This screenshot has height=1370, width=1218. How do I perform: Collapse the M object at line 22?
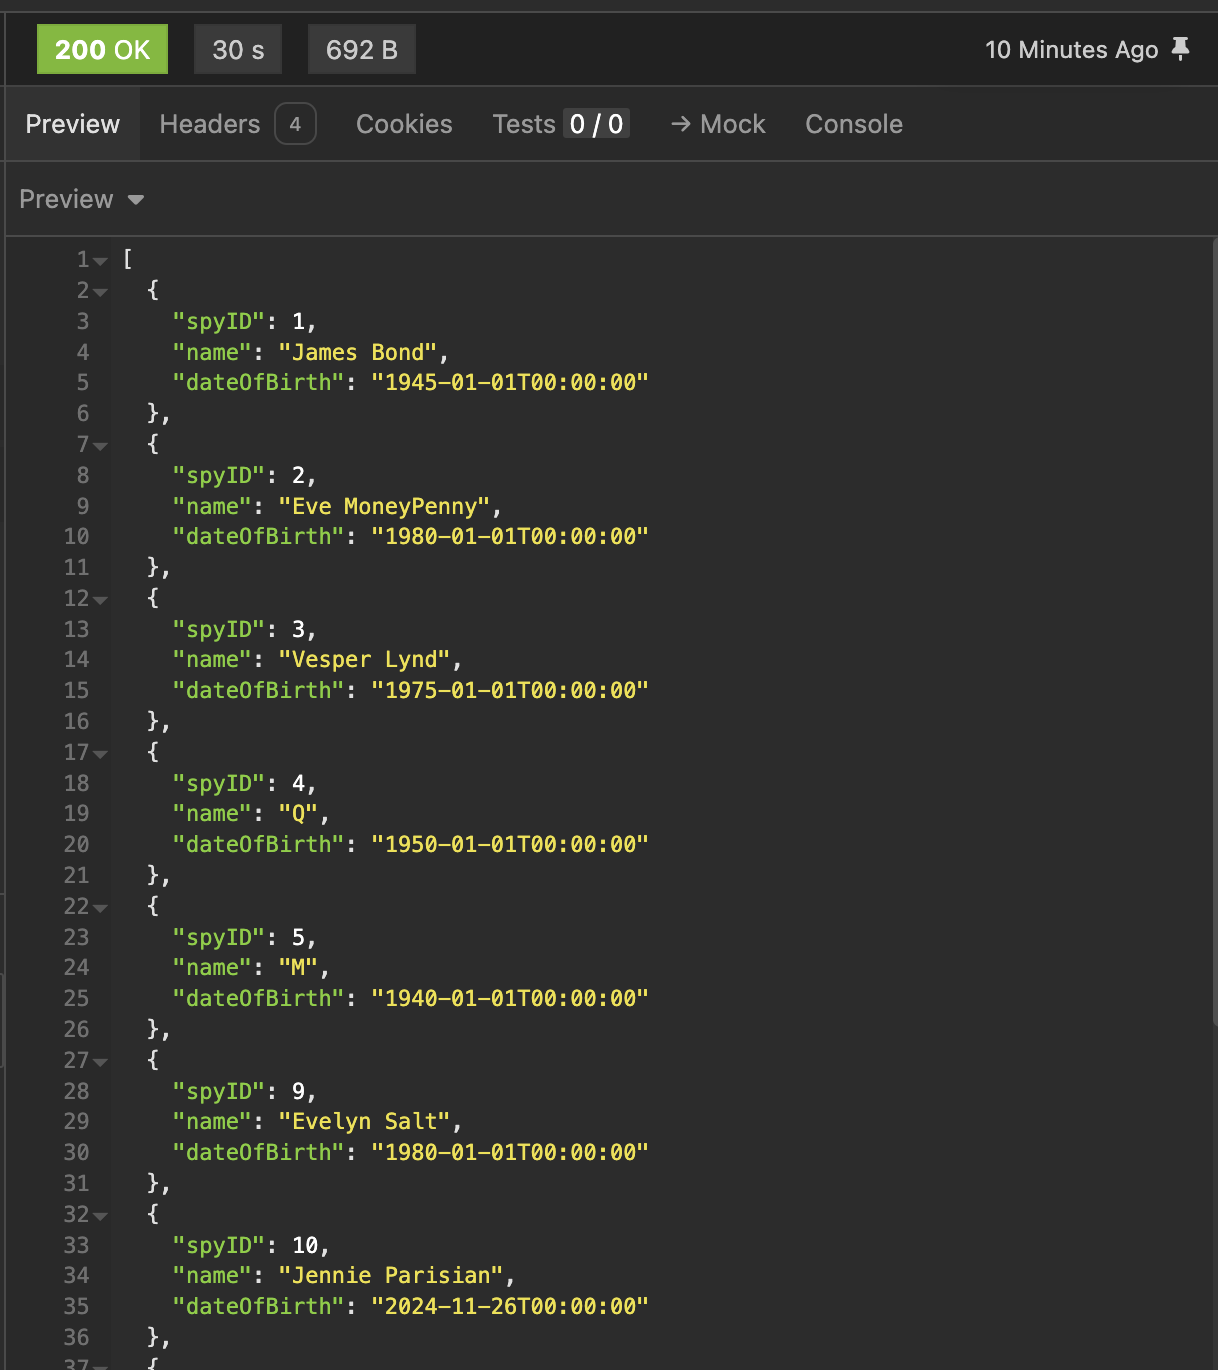click(x=101, y=908)
